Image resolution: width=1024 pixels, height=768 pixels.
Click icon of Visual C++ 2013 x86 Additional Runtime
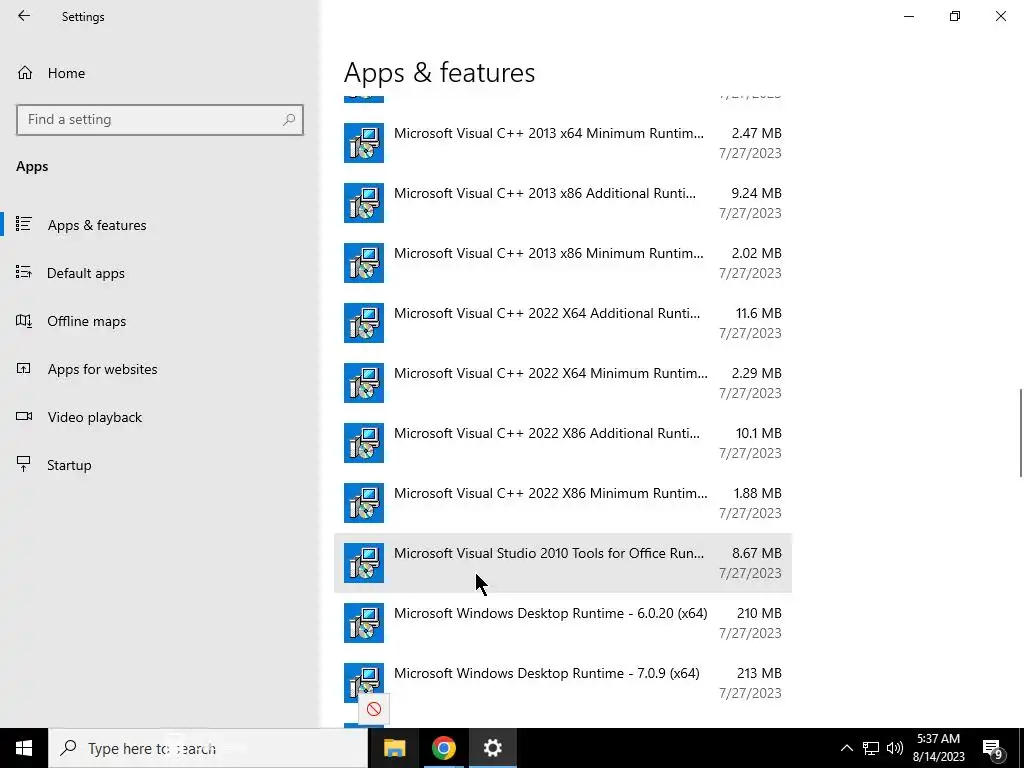pos(364,203)
